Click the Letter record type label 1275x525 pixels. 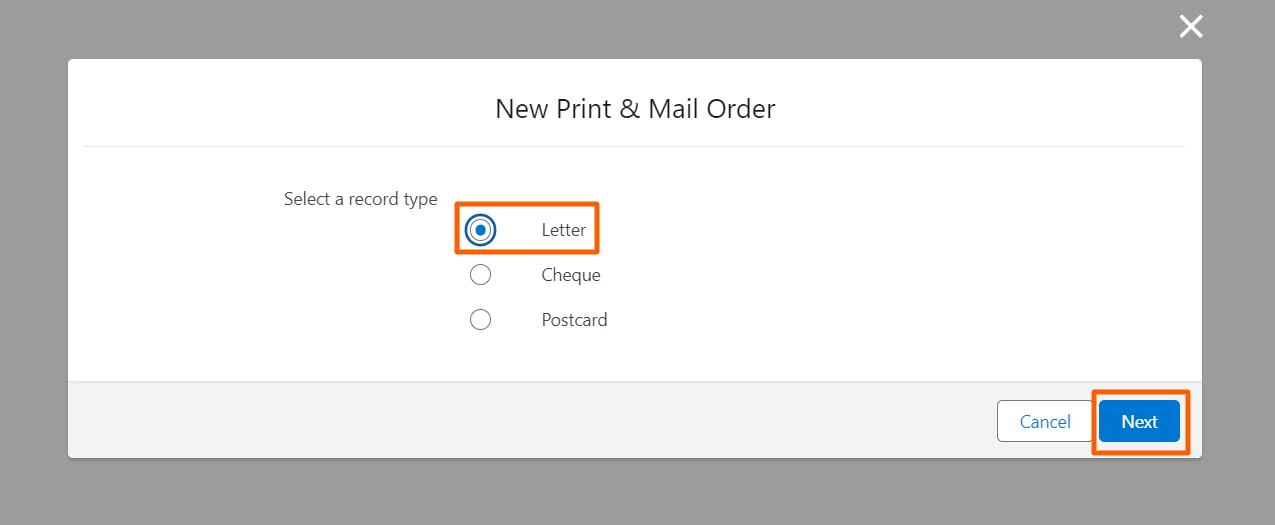564,230
